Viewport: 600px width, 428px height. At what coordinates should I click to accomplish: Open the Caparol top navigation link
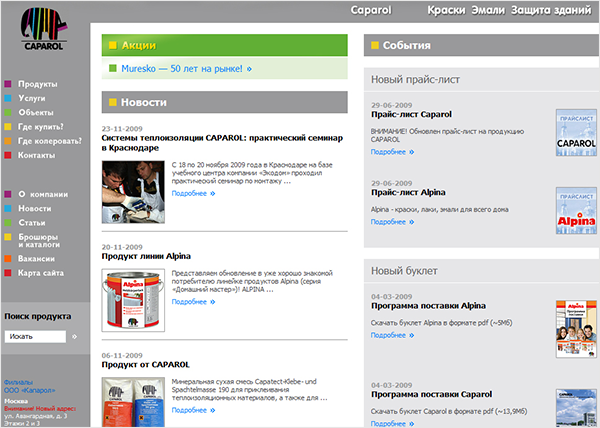371,10
